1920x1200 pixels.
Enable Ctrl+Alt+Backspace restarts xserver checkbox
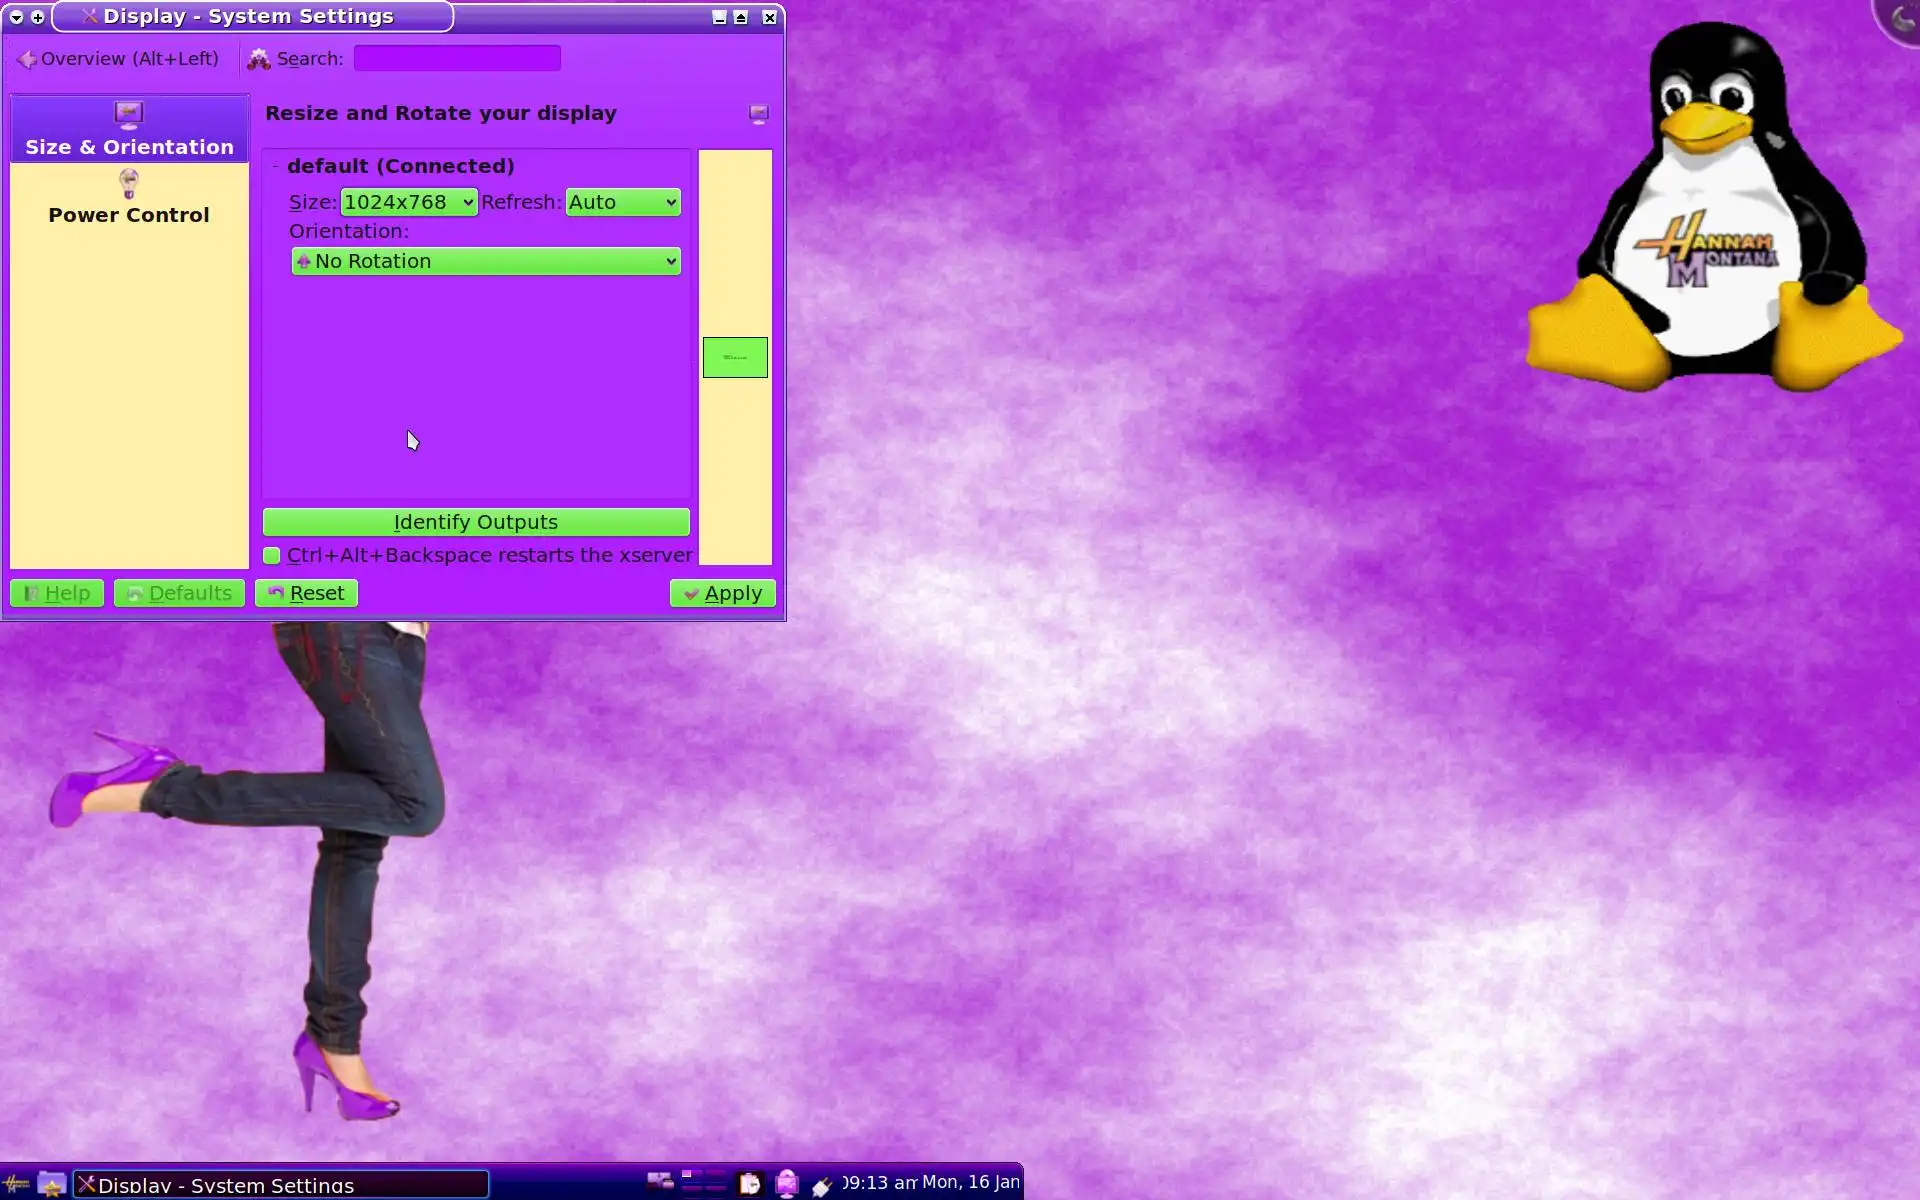272,556
